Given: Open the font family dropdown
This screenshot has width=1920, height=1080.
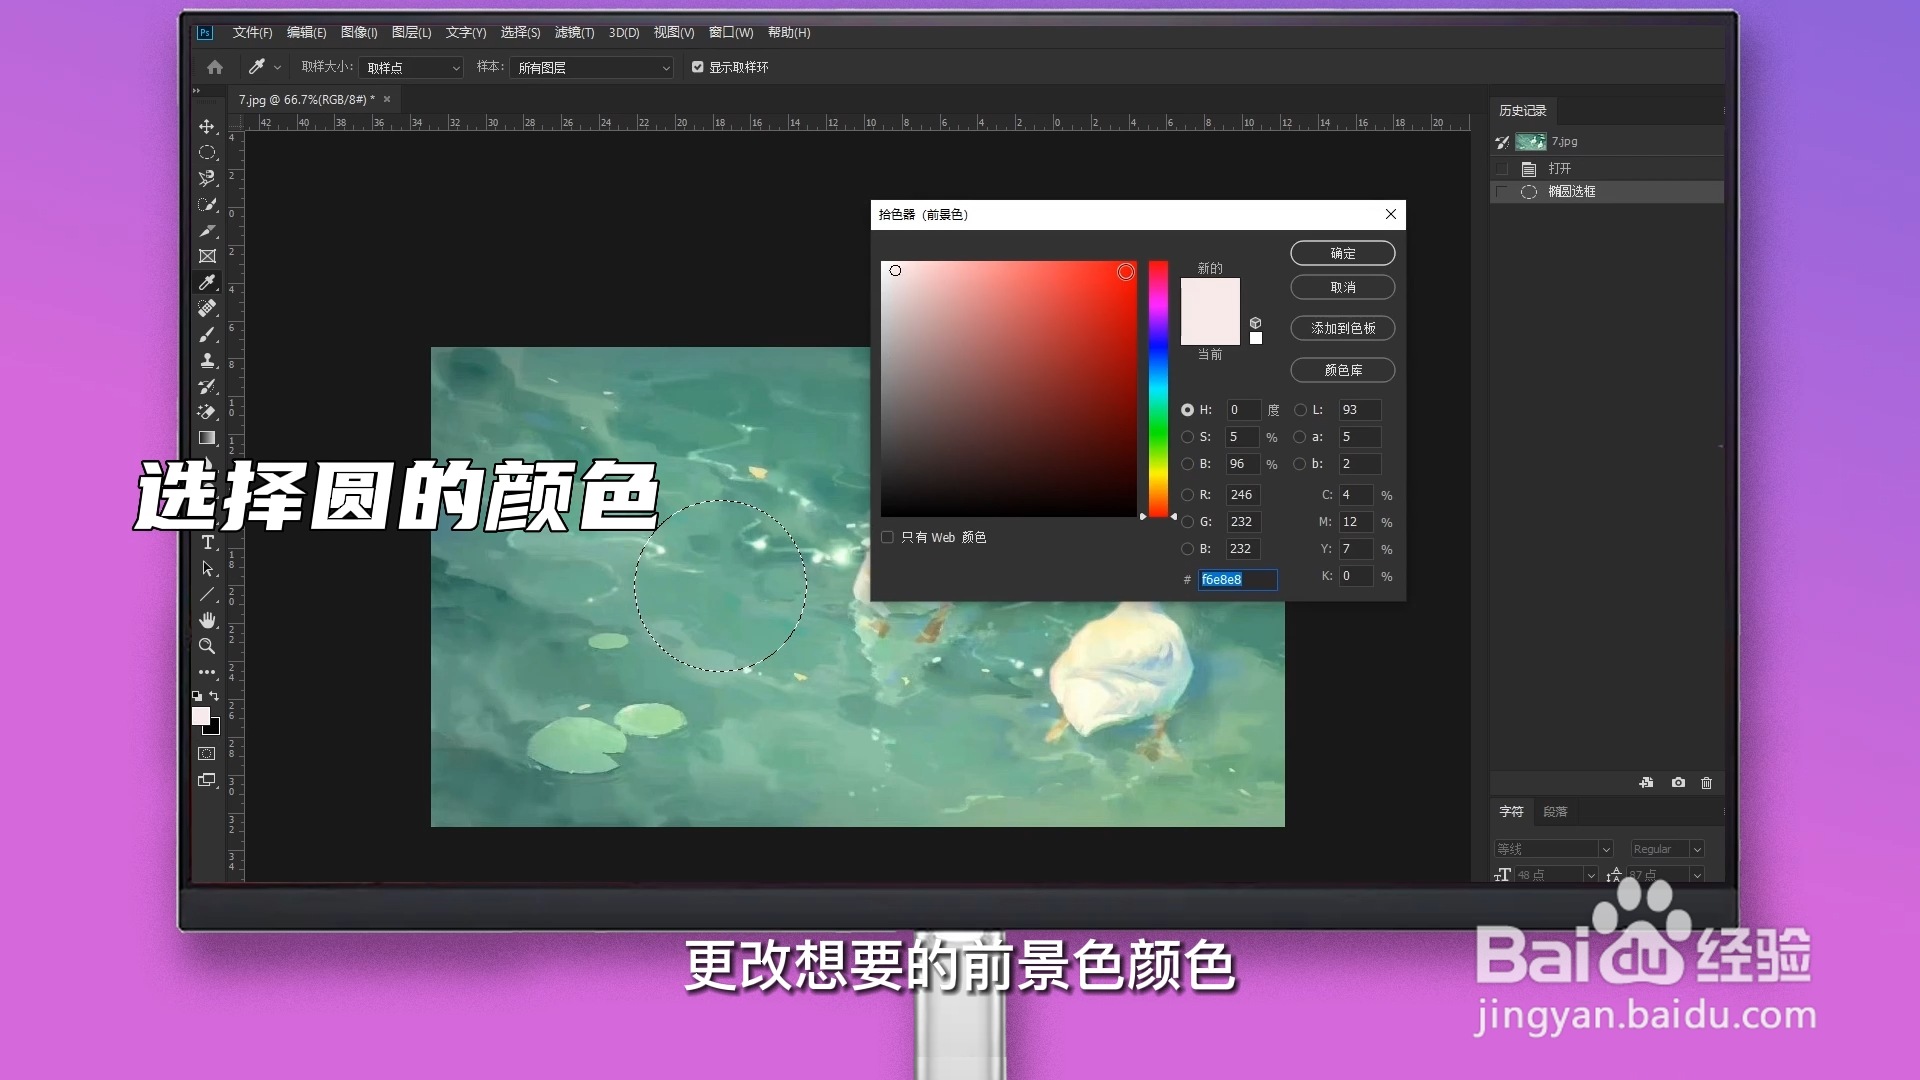Looking at the screenshot, I should [1554, 849].
